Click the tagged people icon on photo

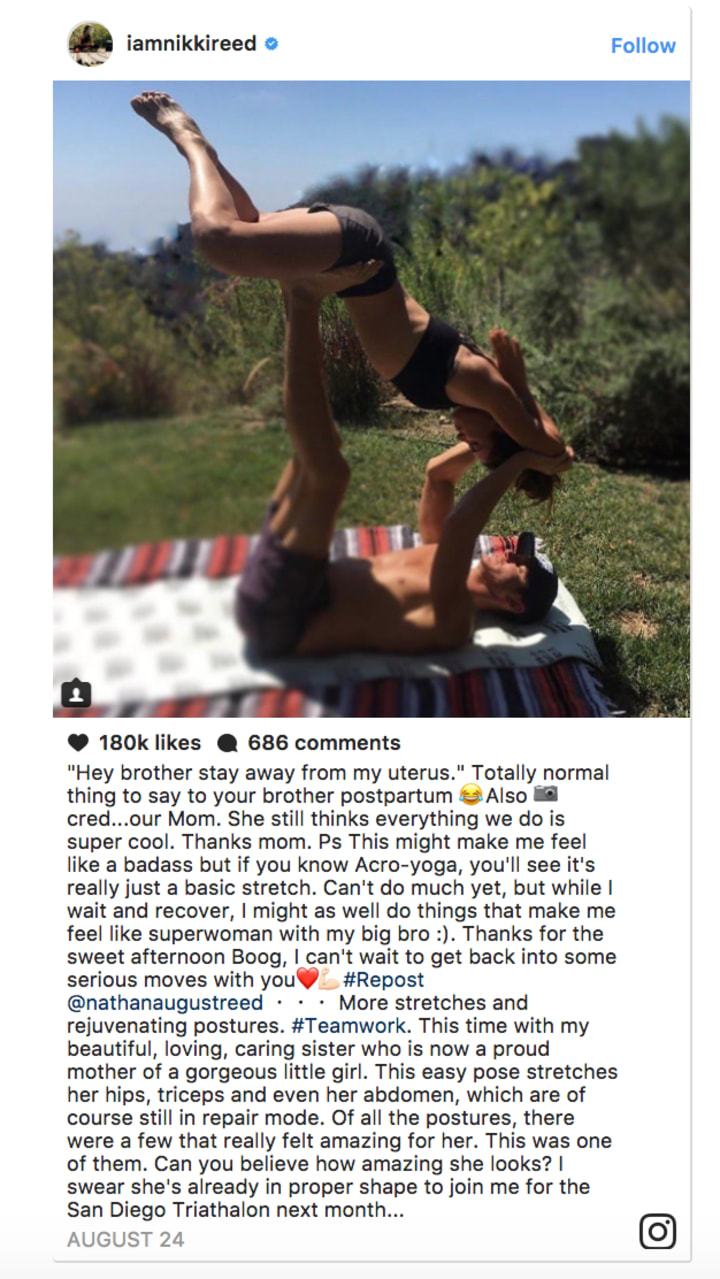point(77,693)
